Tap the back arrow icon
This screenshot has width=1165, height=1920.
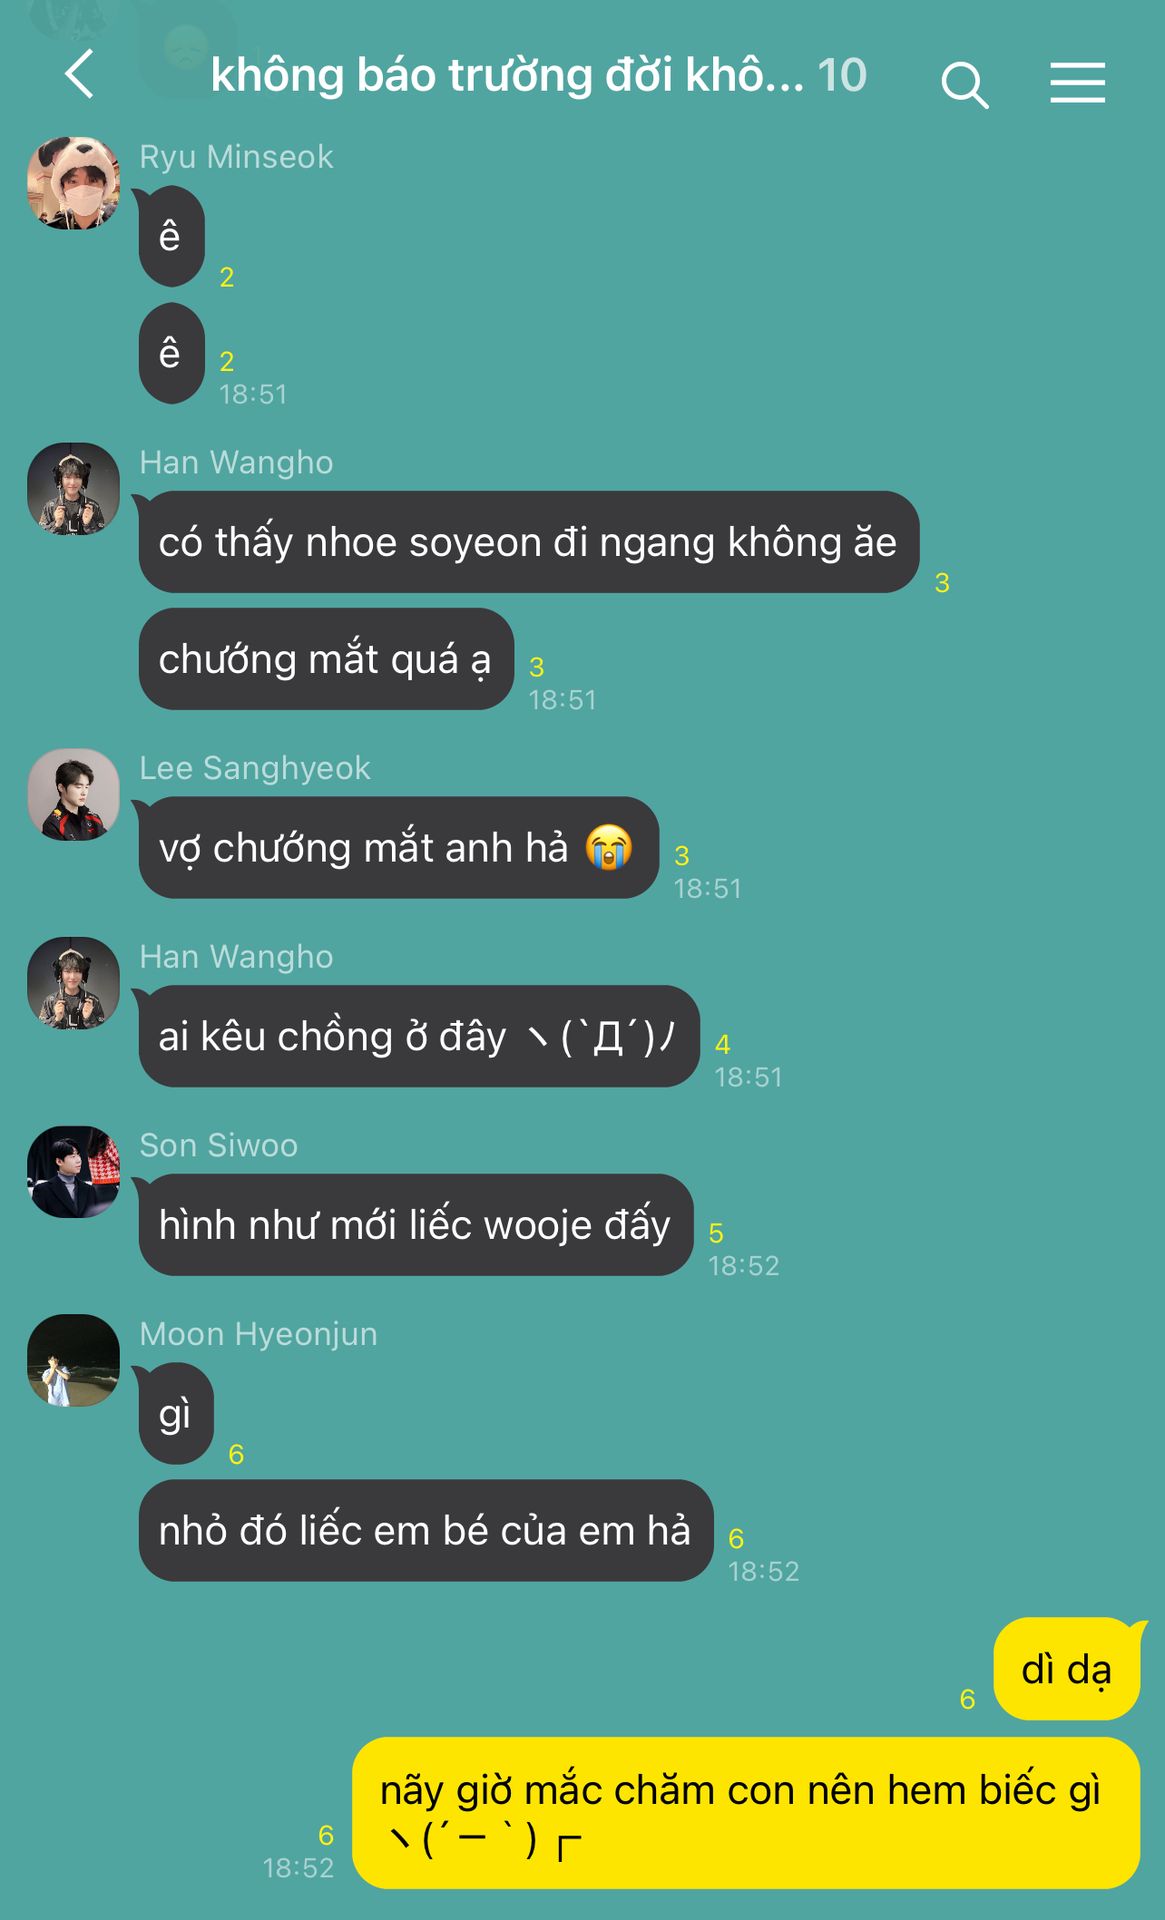pos(79,74)
